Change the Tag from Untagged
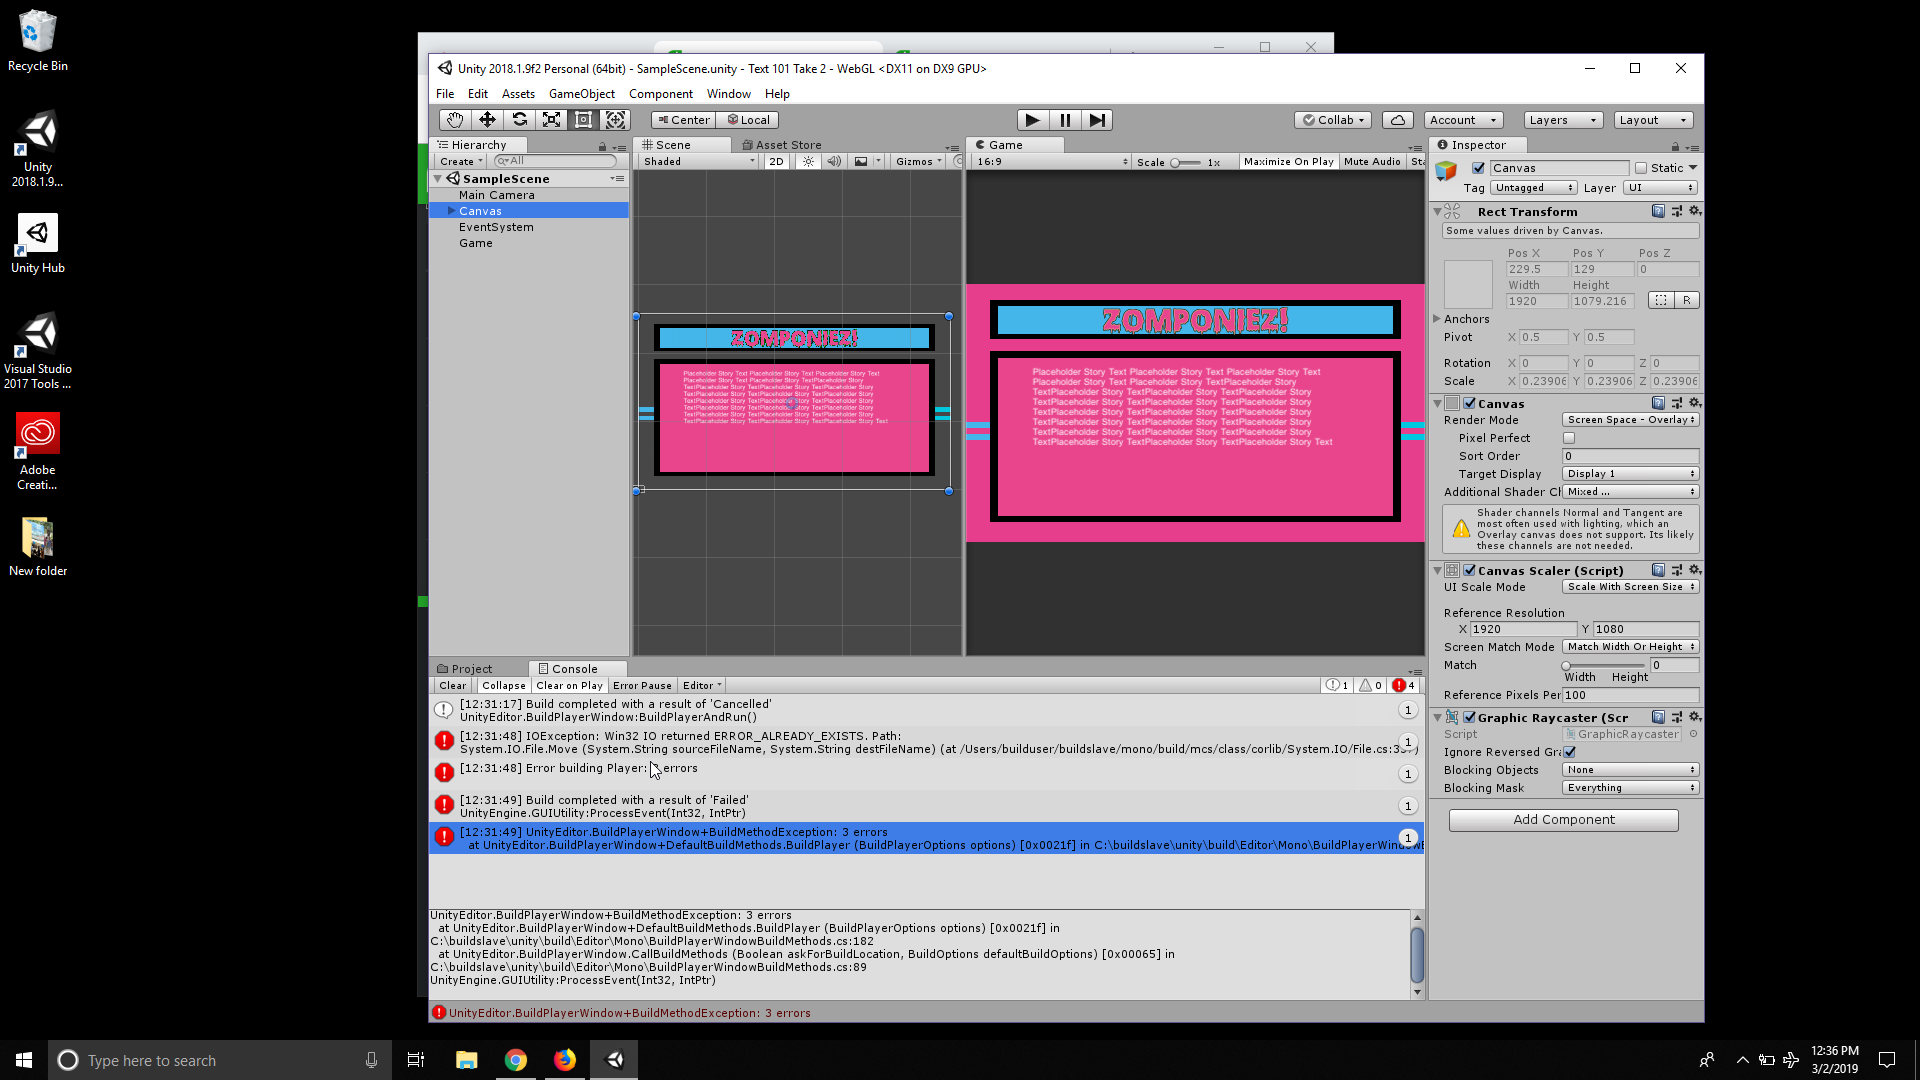 coord(1533,187)
